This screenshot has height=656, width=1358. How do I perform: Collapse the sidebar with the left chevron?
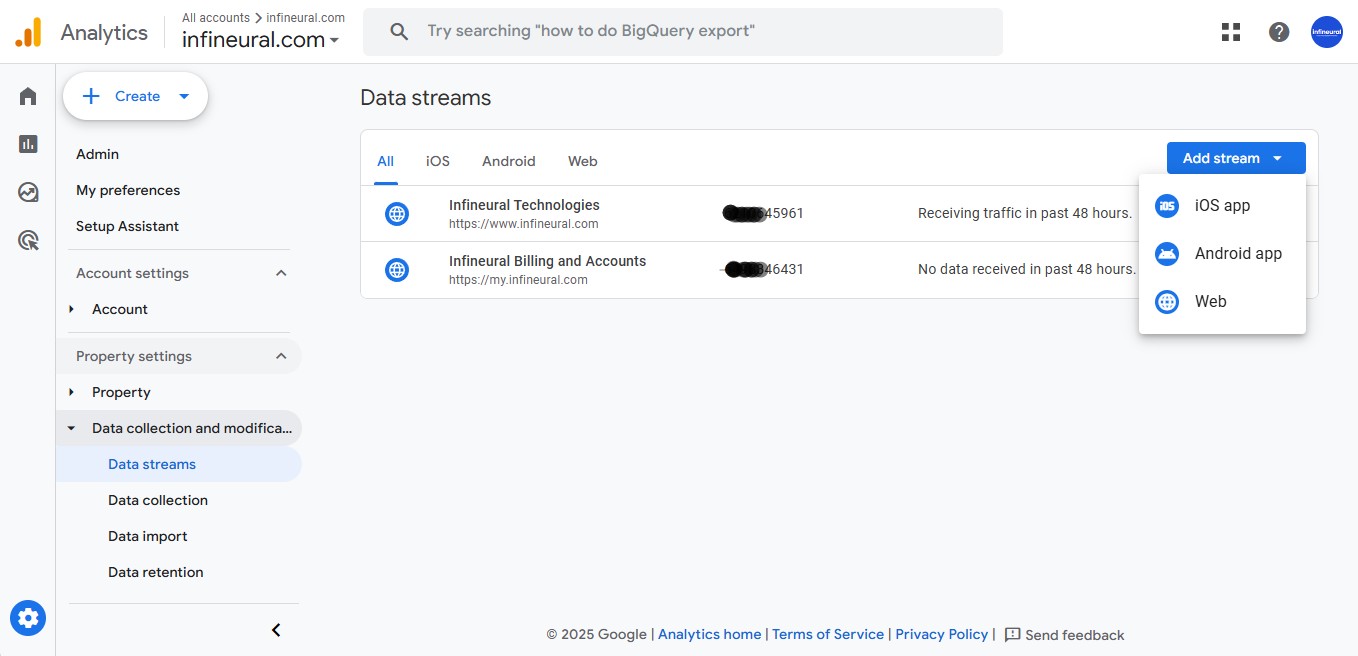tap(277, 630)
